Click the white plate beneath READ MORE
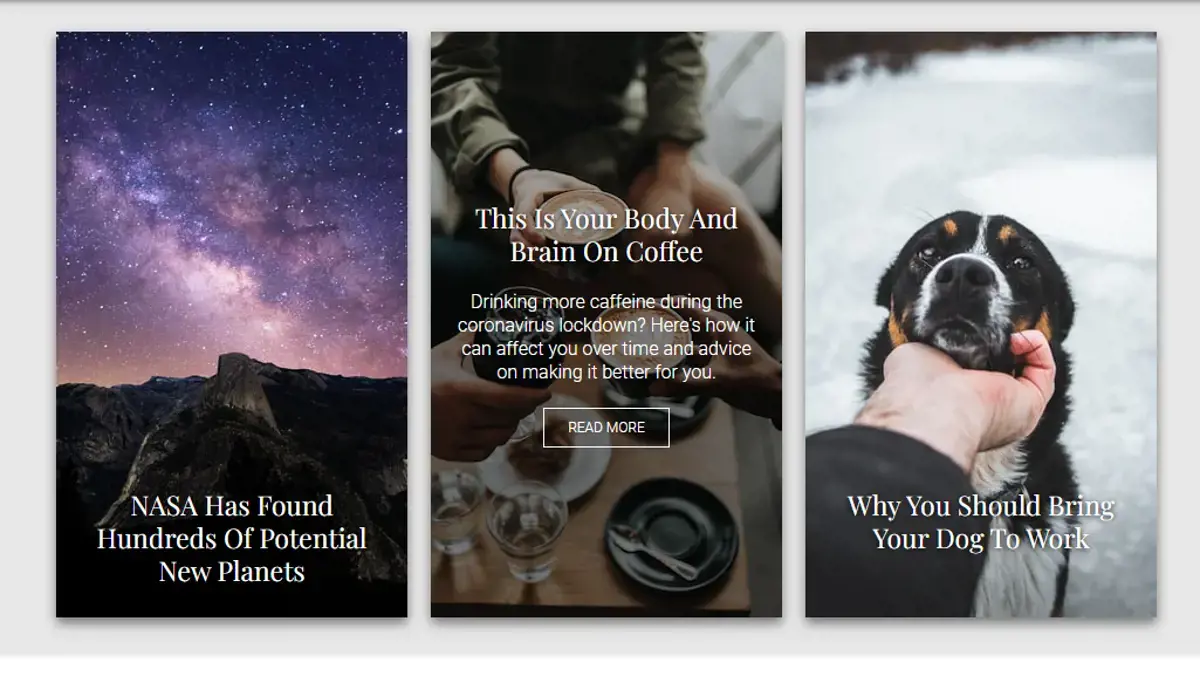The height and width of the screenshot is (676, 1200). point(545,465)
